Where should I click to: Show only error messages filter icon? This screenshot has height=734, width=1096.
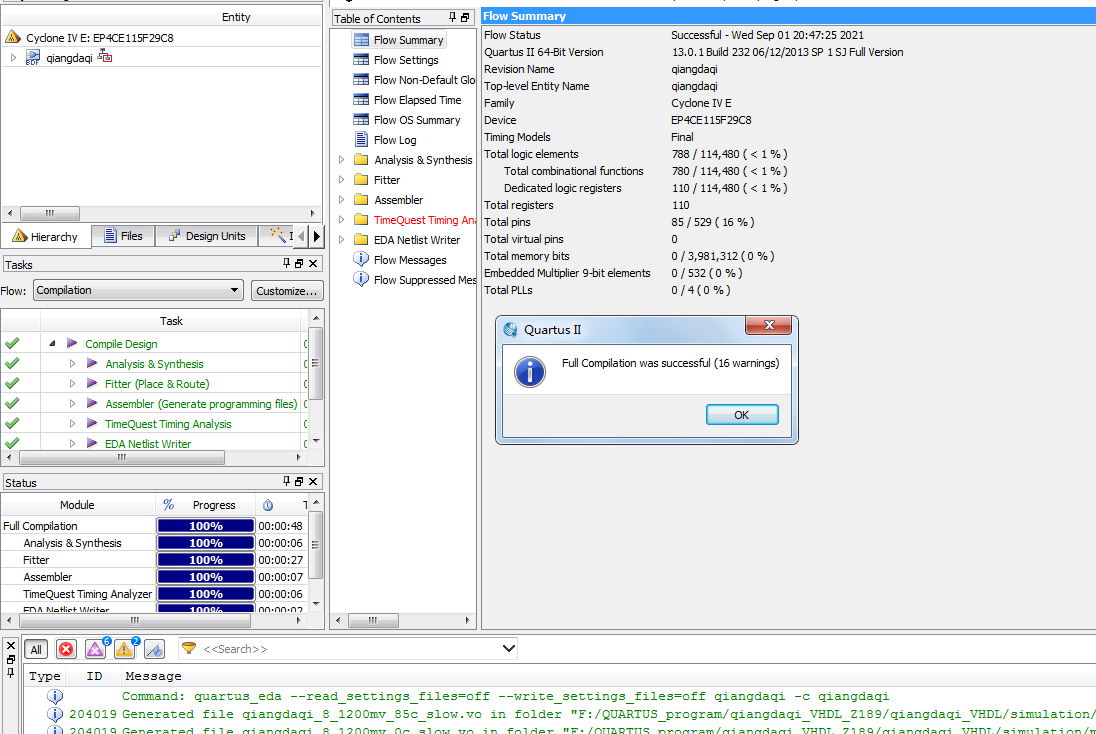point(66,649)
